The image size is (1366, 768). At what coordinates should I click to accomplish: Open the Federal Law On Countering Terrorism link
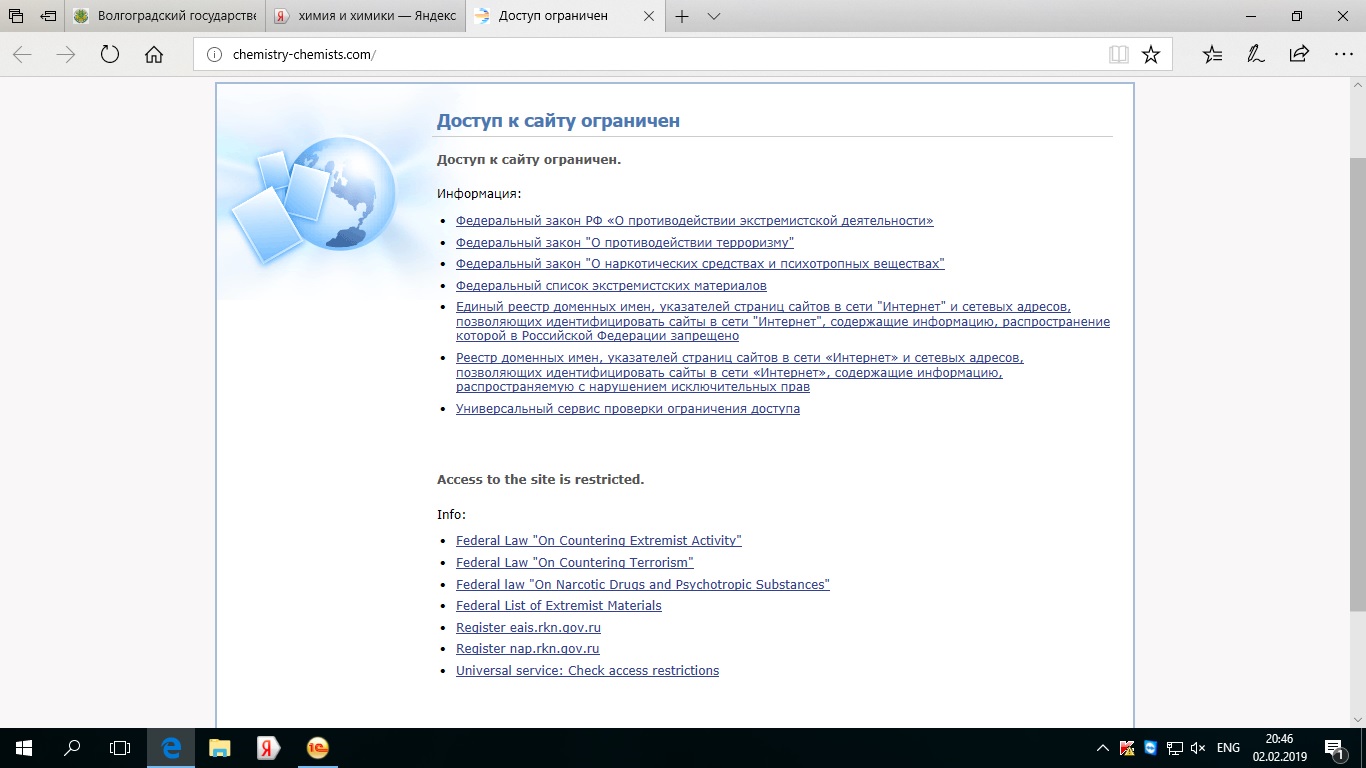[x=574, y=563]
